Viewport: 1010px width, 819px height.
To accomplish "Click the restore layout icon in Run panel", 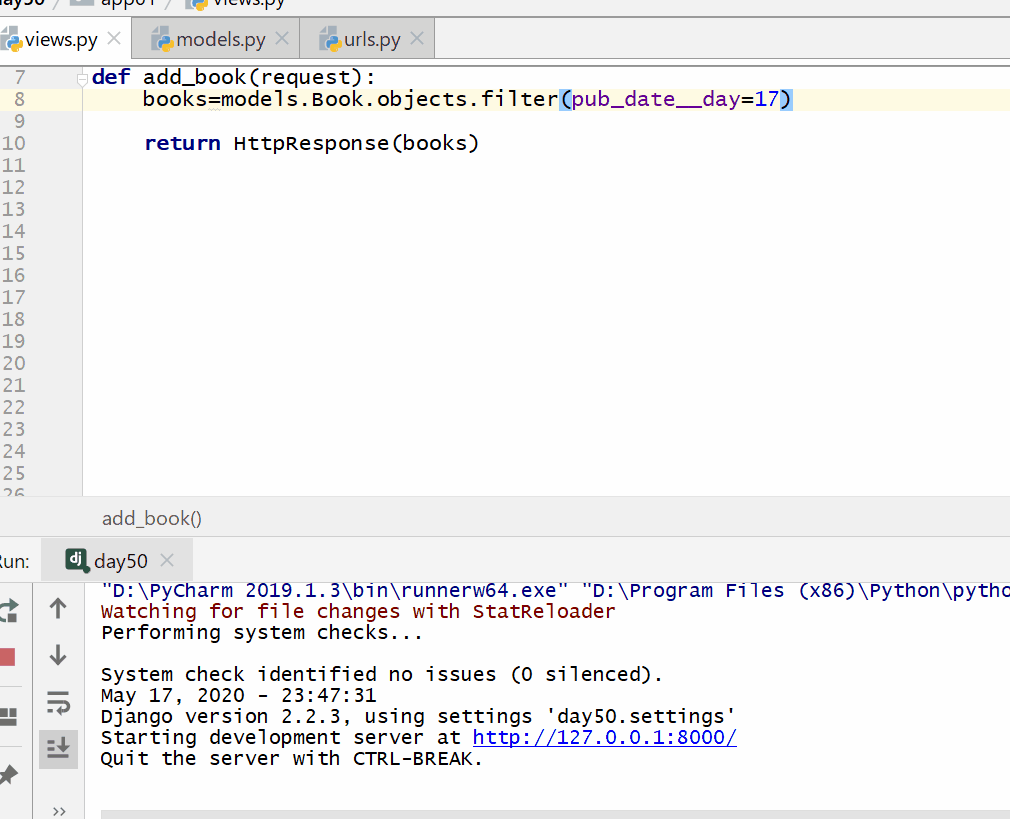I will 8,716.
